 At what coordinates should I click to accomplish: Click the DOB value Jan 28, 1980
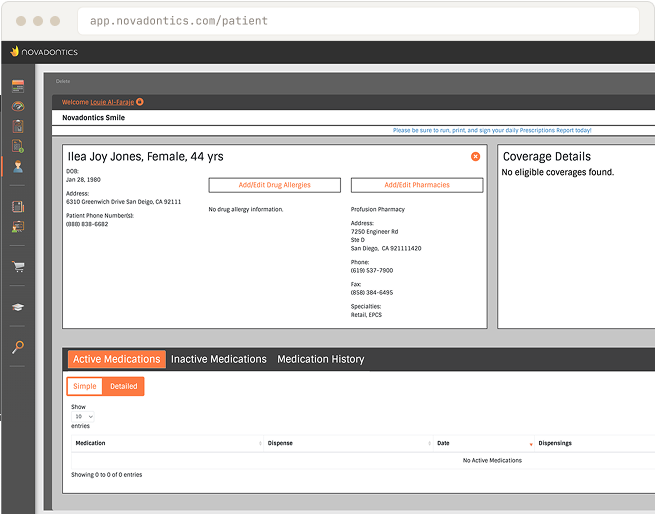tap(83, 180)
